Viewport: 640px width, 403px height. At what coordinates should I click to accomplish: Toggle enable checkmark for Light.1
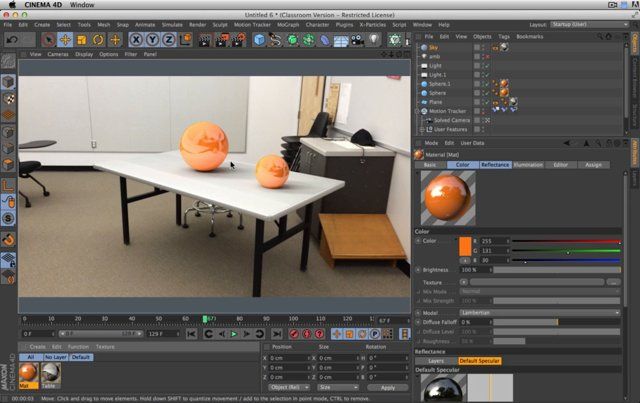coord(487,75)
